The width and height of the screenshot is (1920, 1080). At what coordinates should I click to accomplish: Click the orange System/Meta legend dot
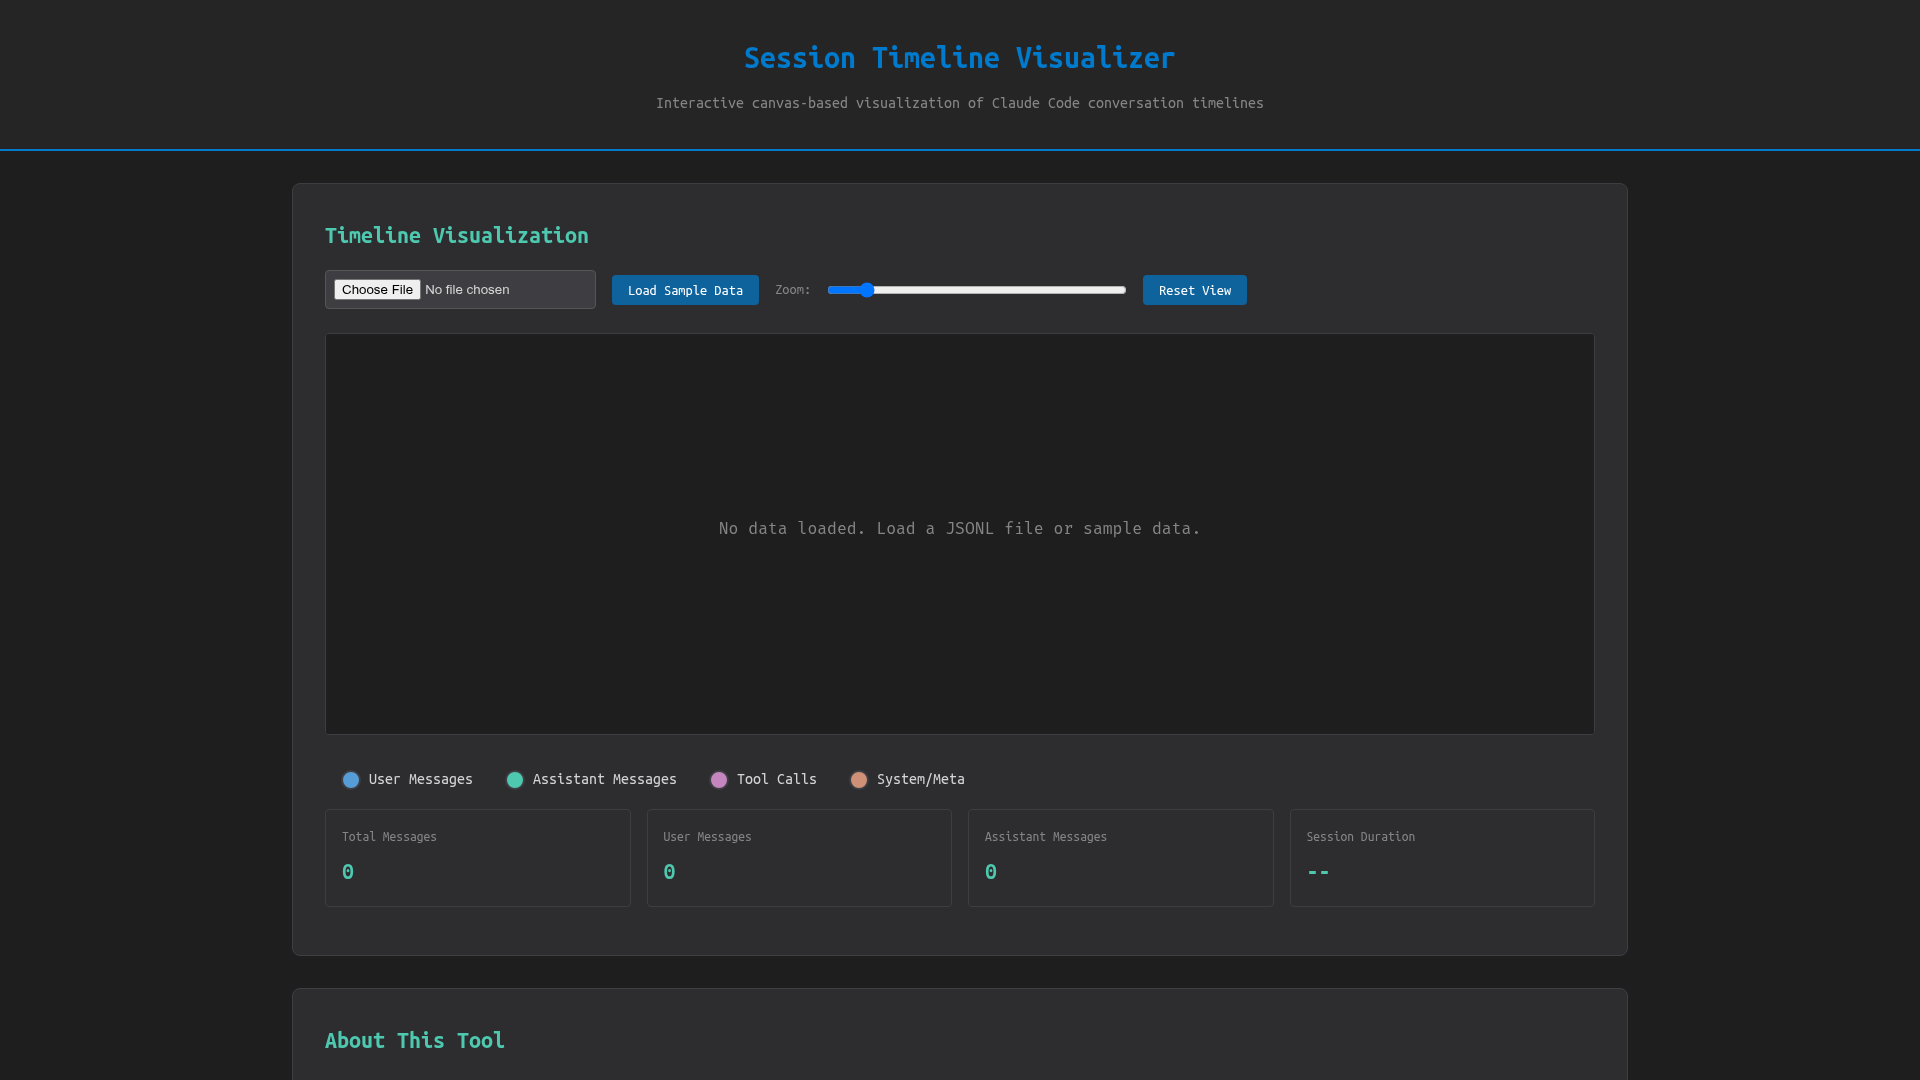(x=859, y=780)
